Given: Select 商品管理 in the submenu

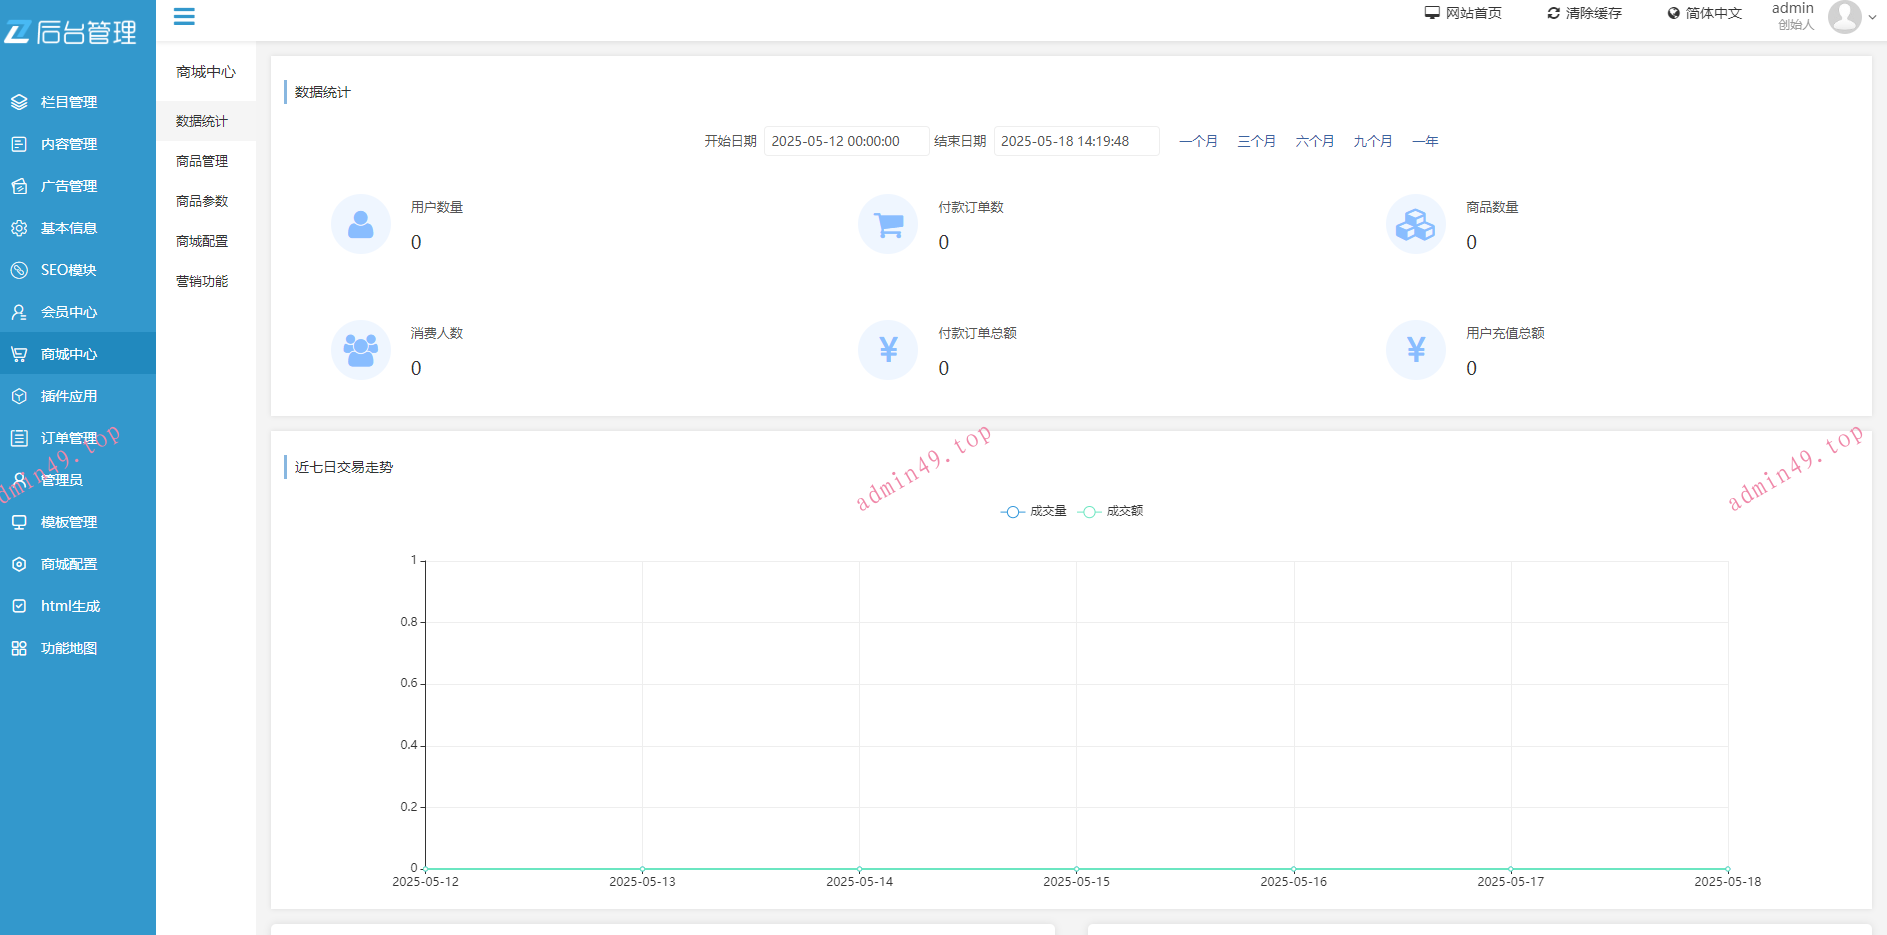Looking at the screenshot, I should point(202,161).
